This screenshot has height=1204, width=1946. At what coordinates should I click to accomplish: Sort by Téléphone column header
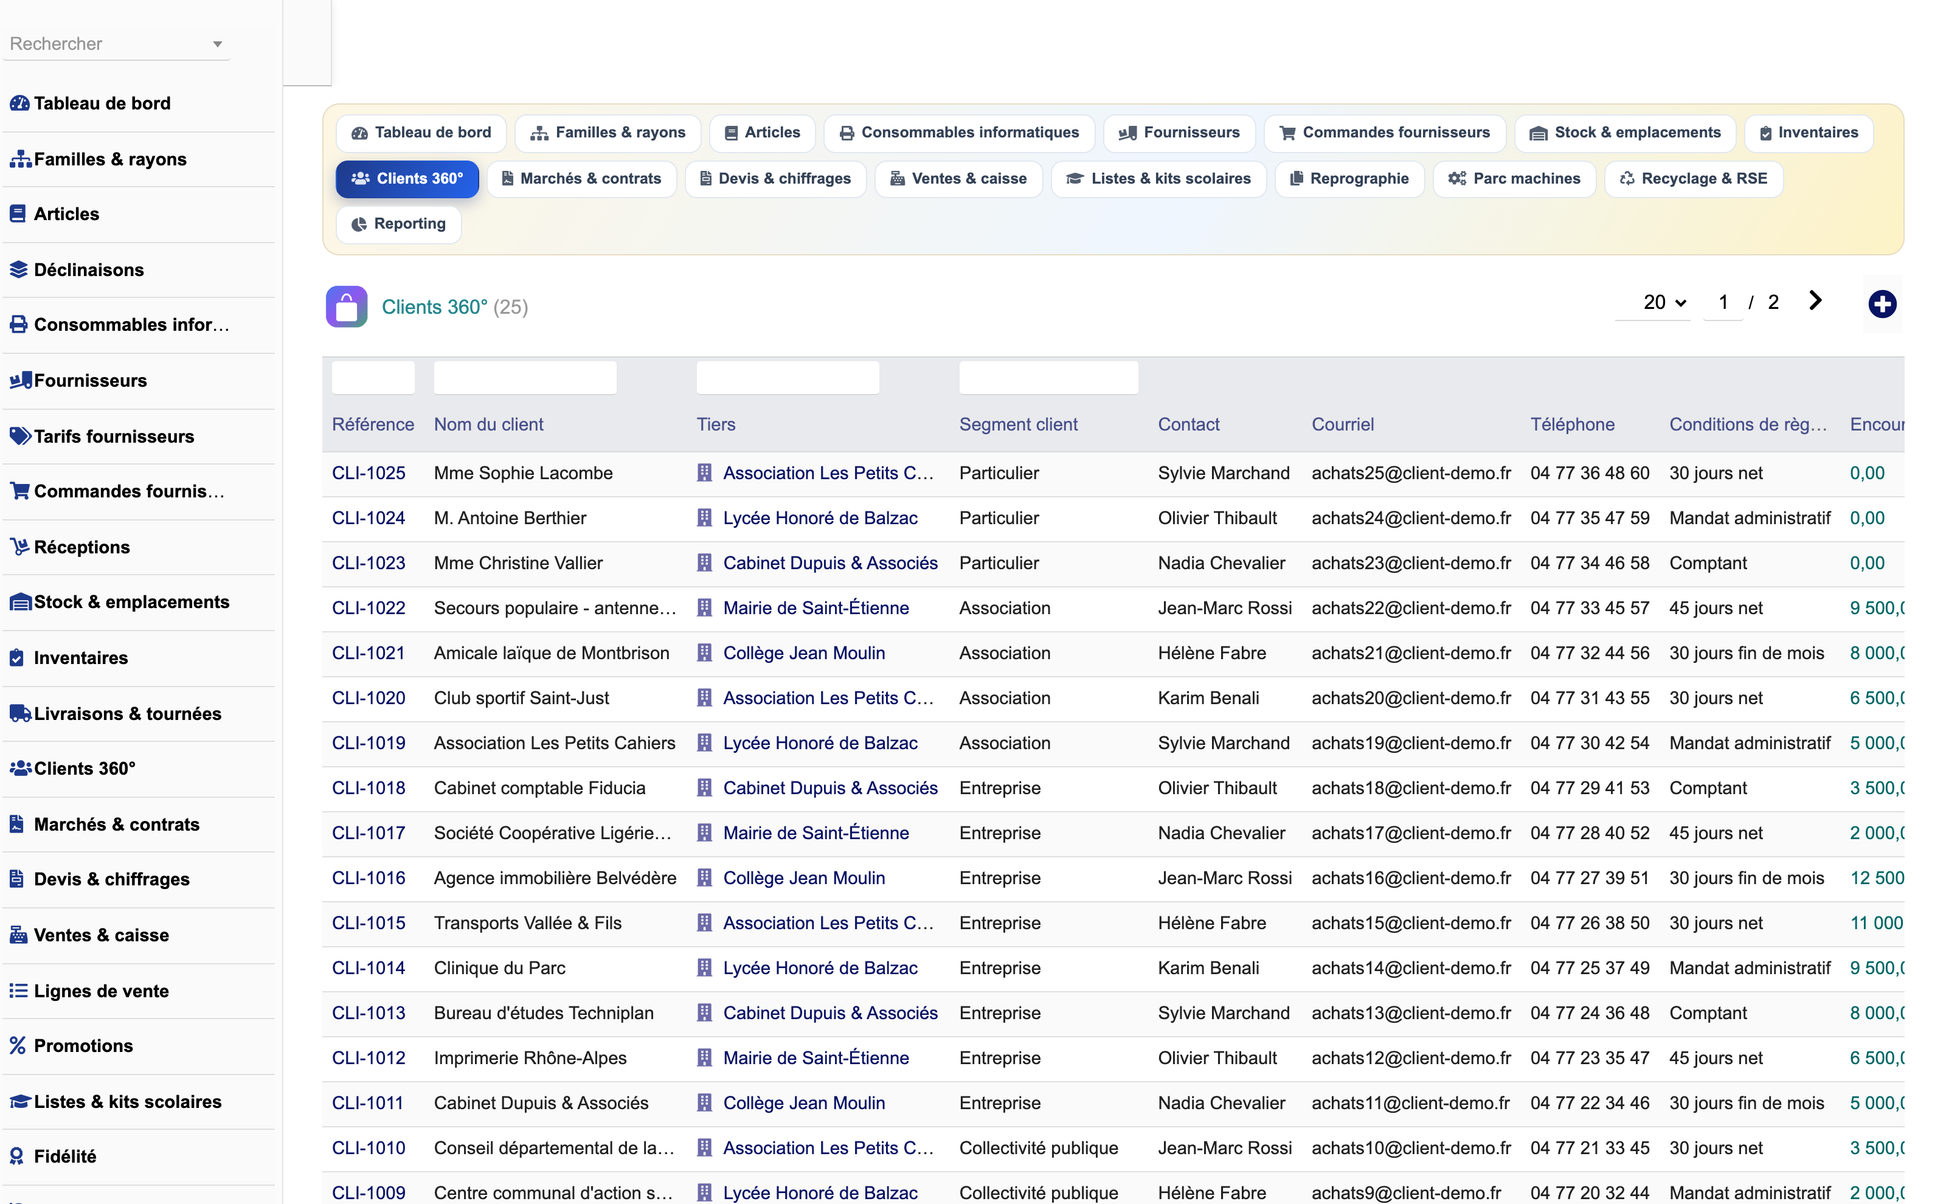[x=1572, y=424]
